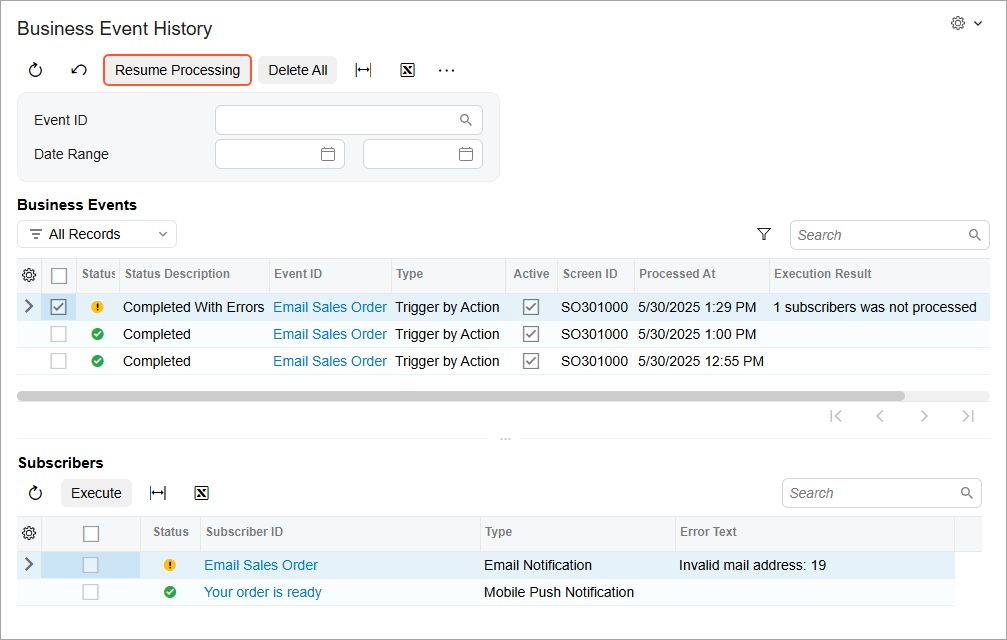Export Subscribers table to Excel

[x=201, y=493]
